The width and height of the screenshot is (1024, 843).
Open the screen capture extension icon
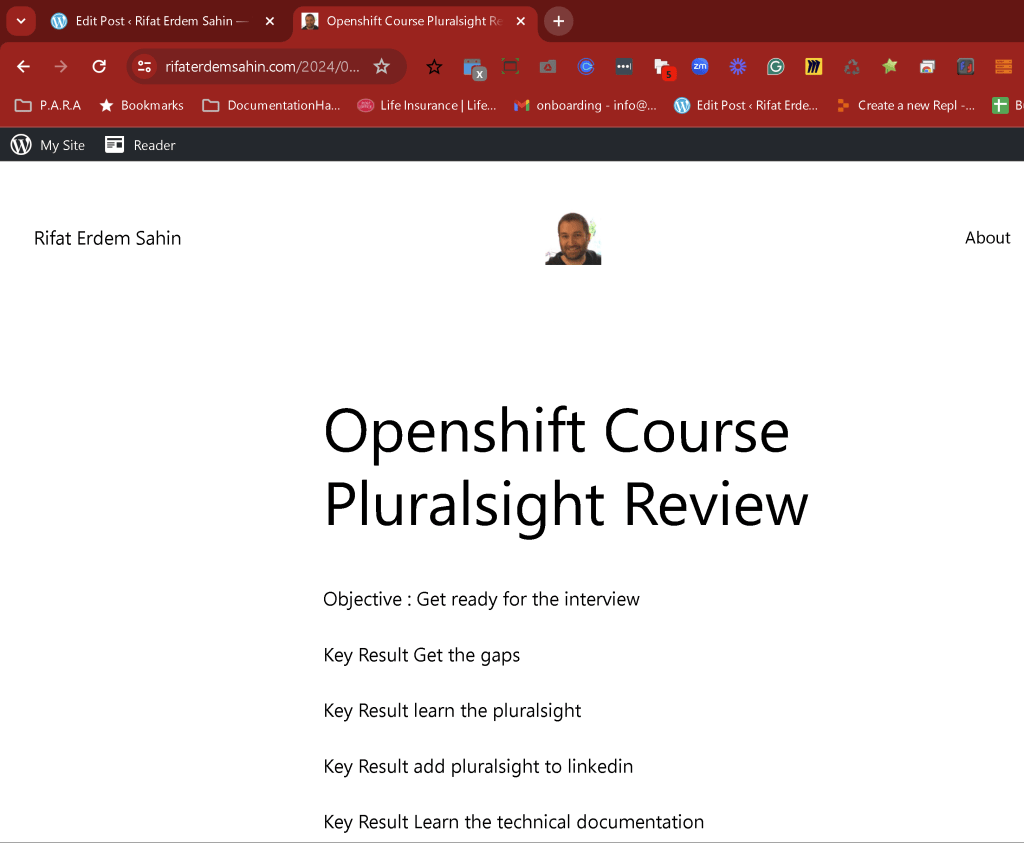510,67
